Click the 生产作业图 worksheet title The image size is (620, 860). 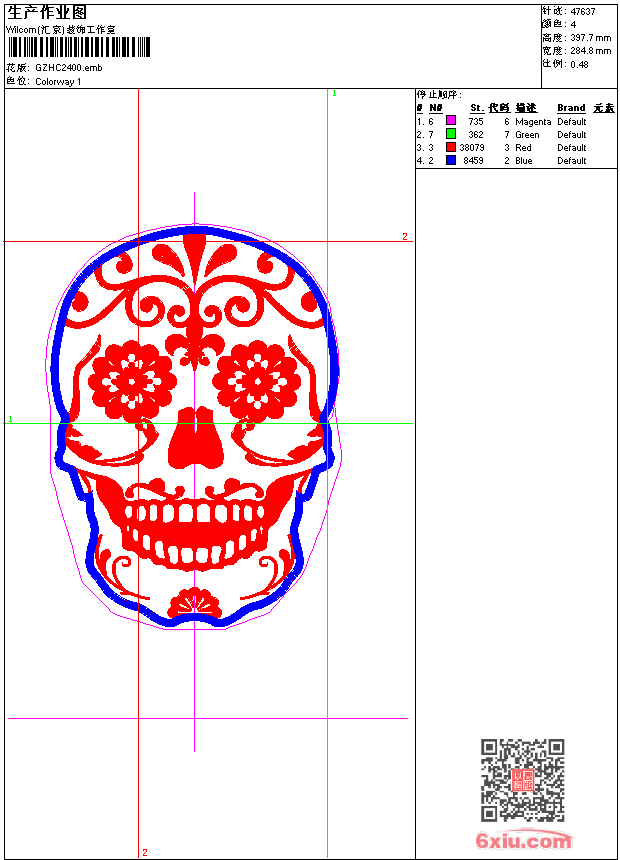click(47, 12)
